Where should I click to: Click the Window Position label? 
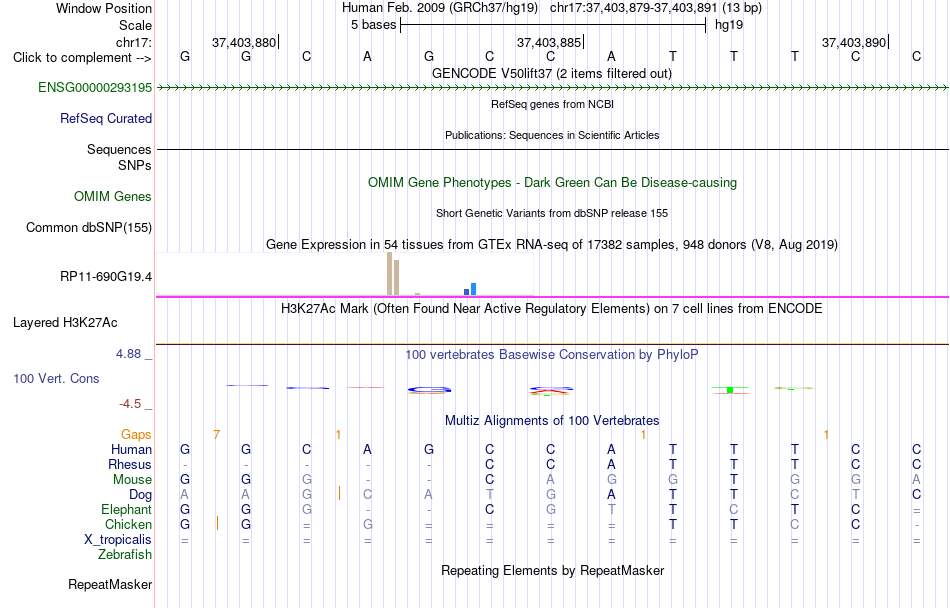[104, 8]
